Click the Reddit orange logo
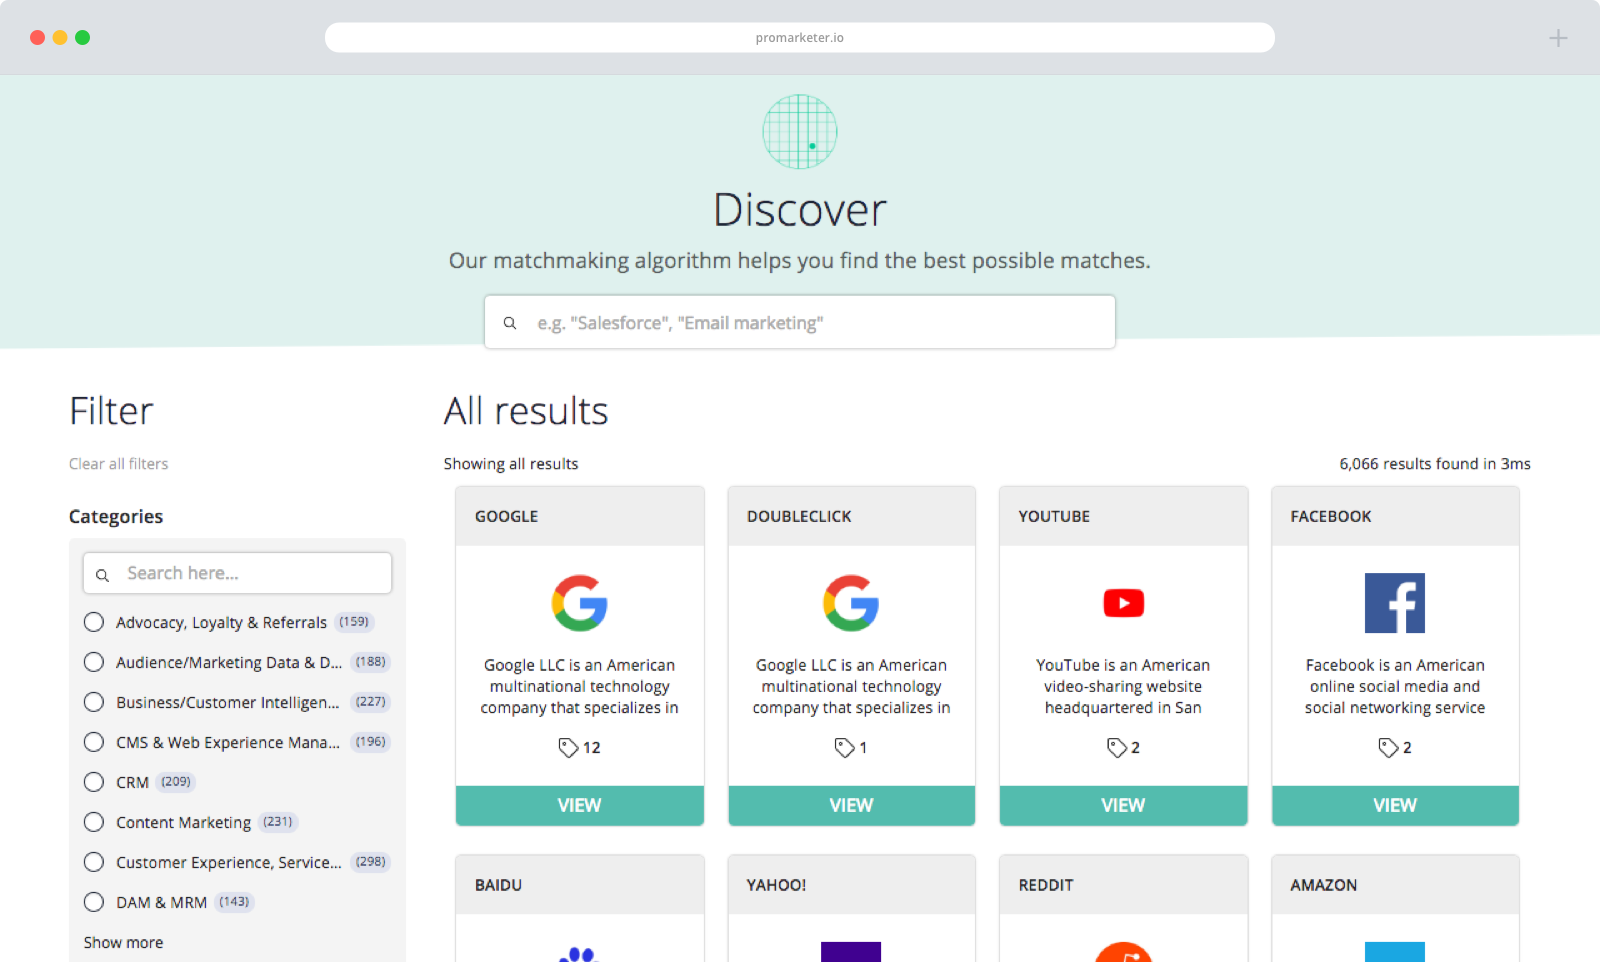 (x=1124, y=952)
